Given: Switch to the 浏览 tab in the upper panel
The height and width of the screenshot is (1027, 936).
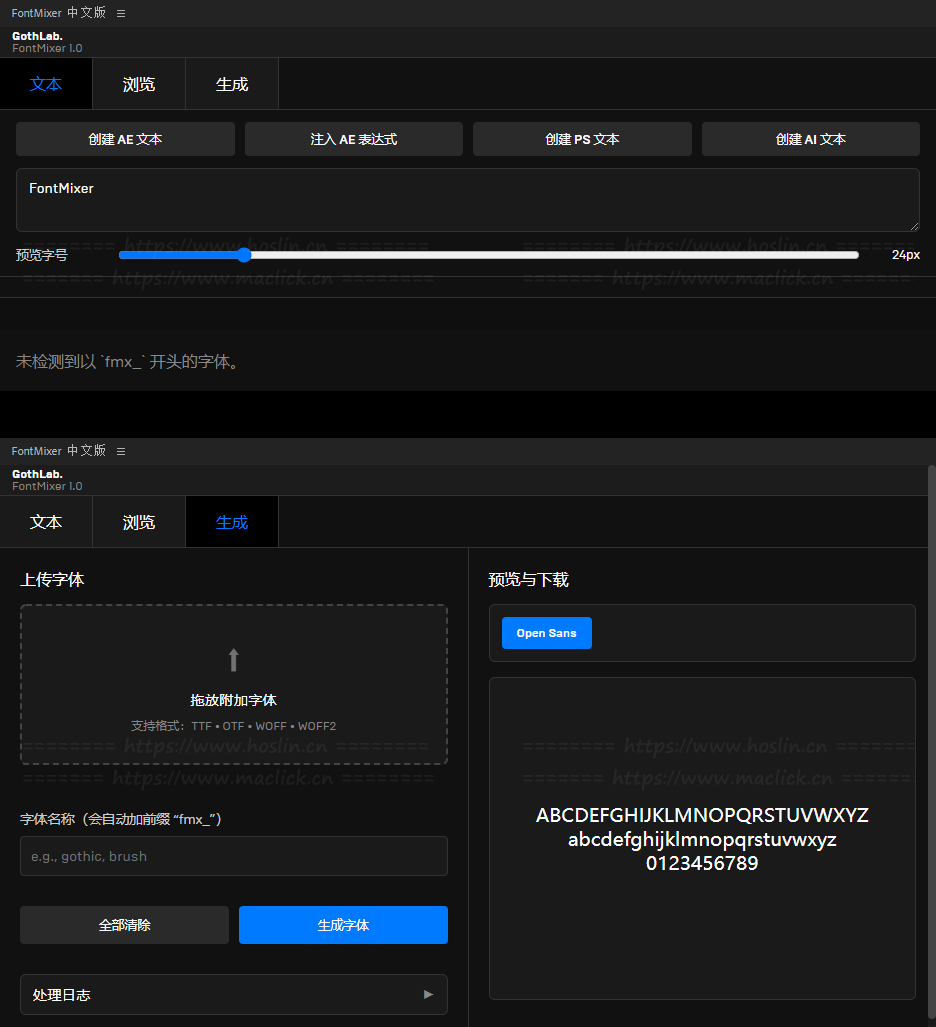Looking at the screenshot, I should 139,85.
